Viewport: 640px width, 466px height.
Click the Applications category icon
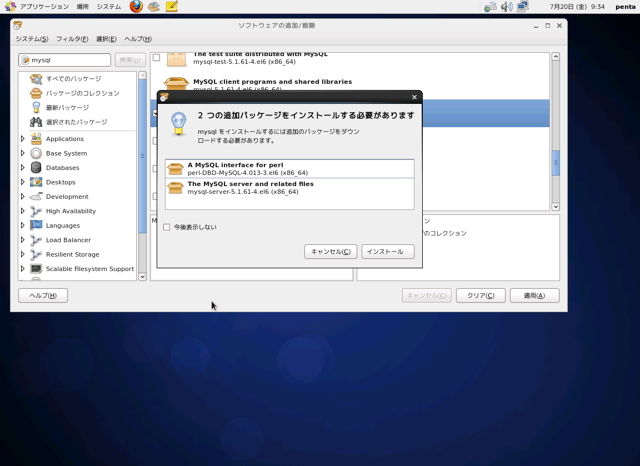pyautogui.click(x=36, y=139)
